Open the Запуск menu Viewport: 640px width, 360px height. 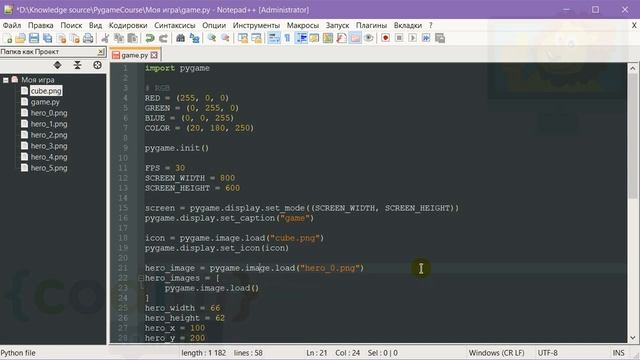[337, 25]
